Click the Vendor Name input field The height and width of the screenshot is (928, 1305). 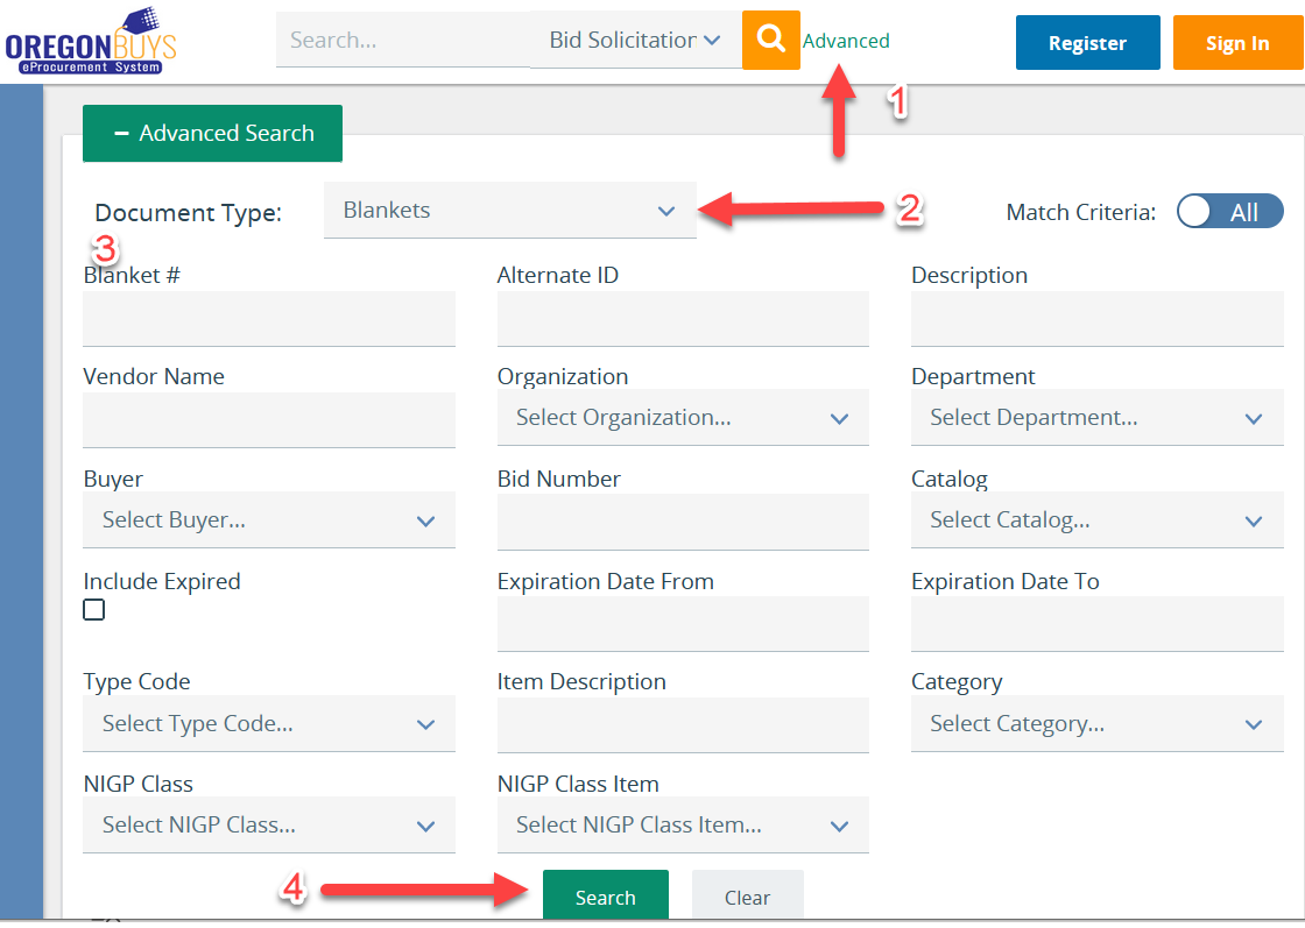268,420
